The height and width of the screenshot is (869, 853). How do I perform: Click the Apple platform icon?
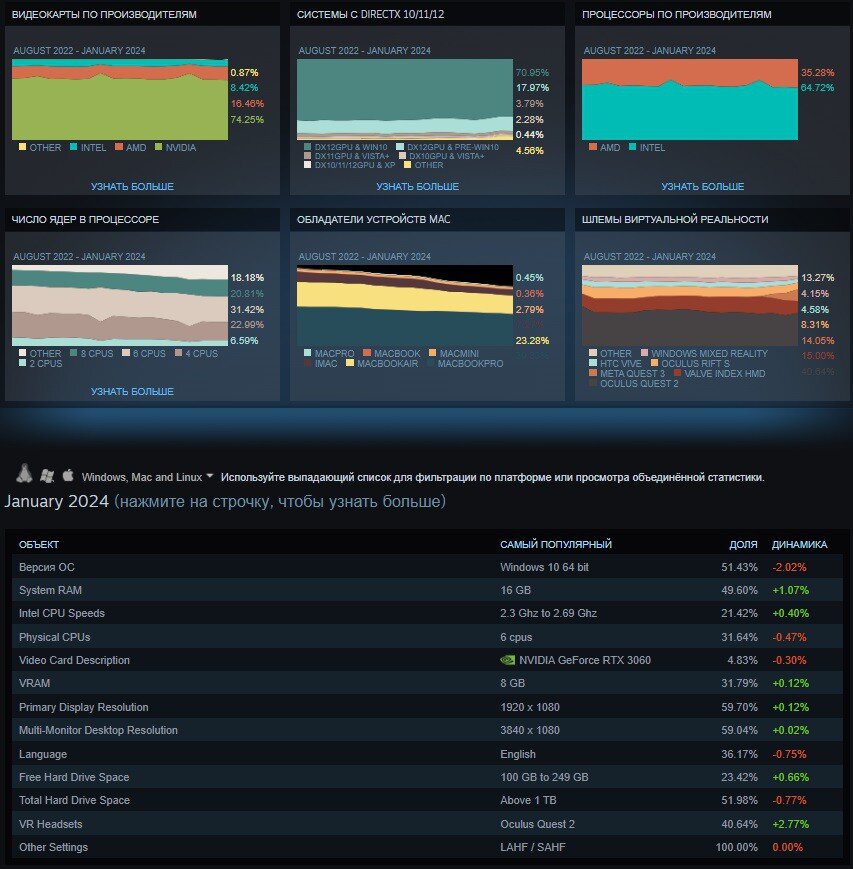(68, 475)
